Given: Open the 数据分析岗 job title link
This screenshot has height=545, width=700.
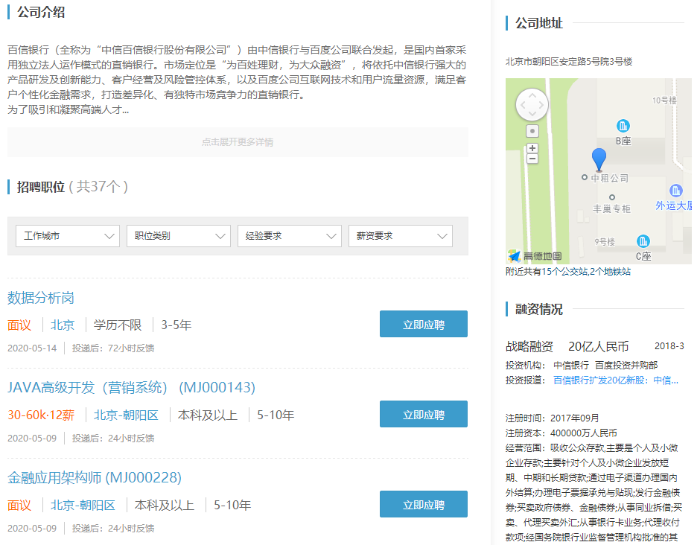Looking at the screenshot, I should [x=41, y=298].
